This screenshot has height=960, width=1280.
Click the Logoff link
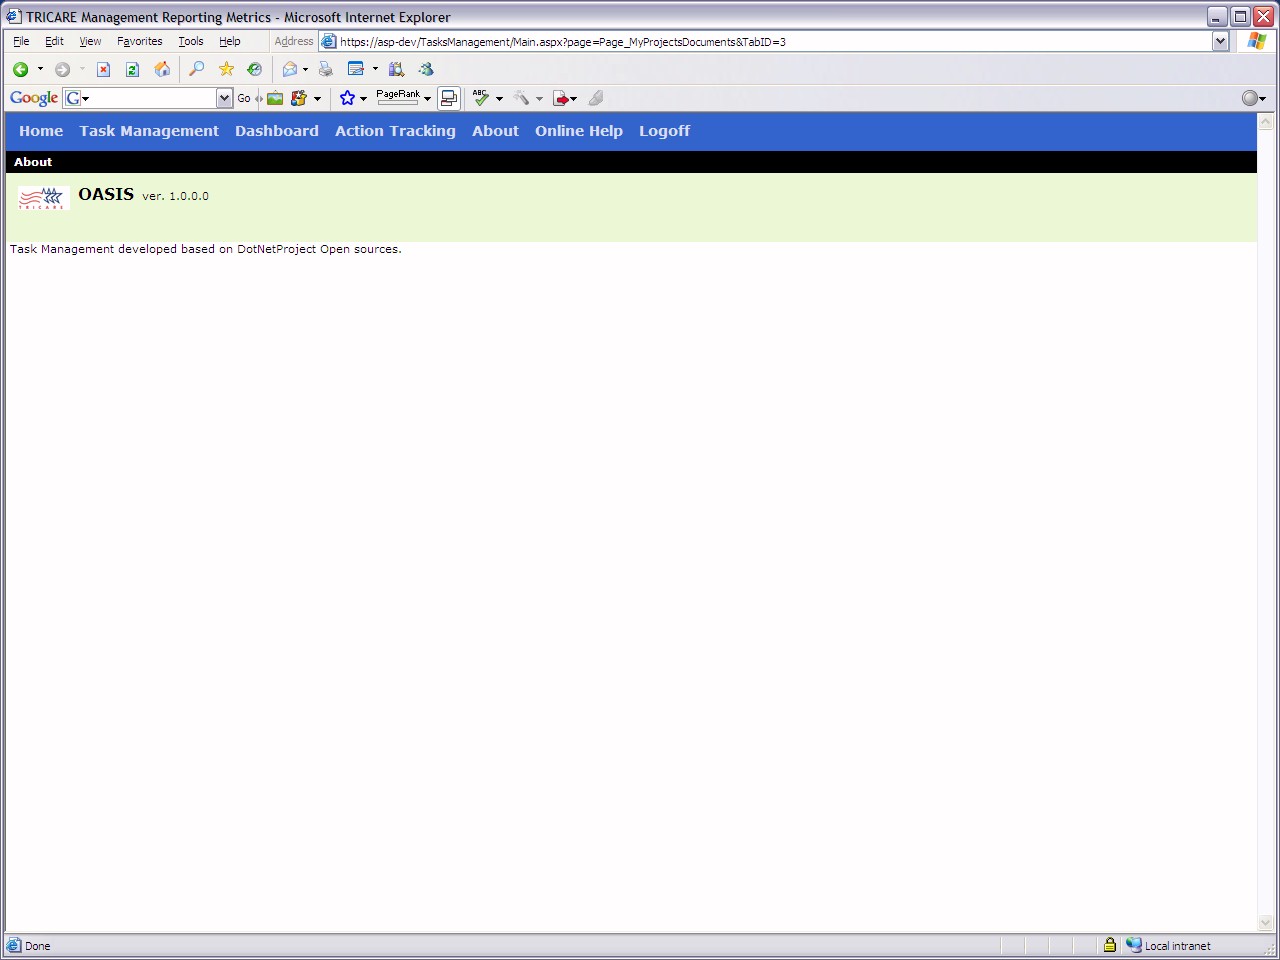tap(664, 131)
